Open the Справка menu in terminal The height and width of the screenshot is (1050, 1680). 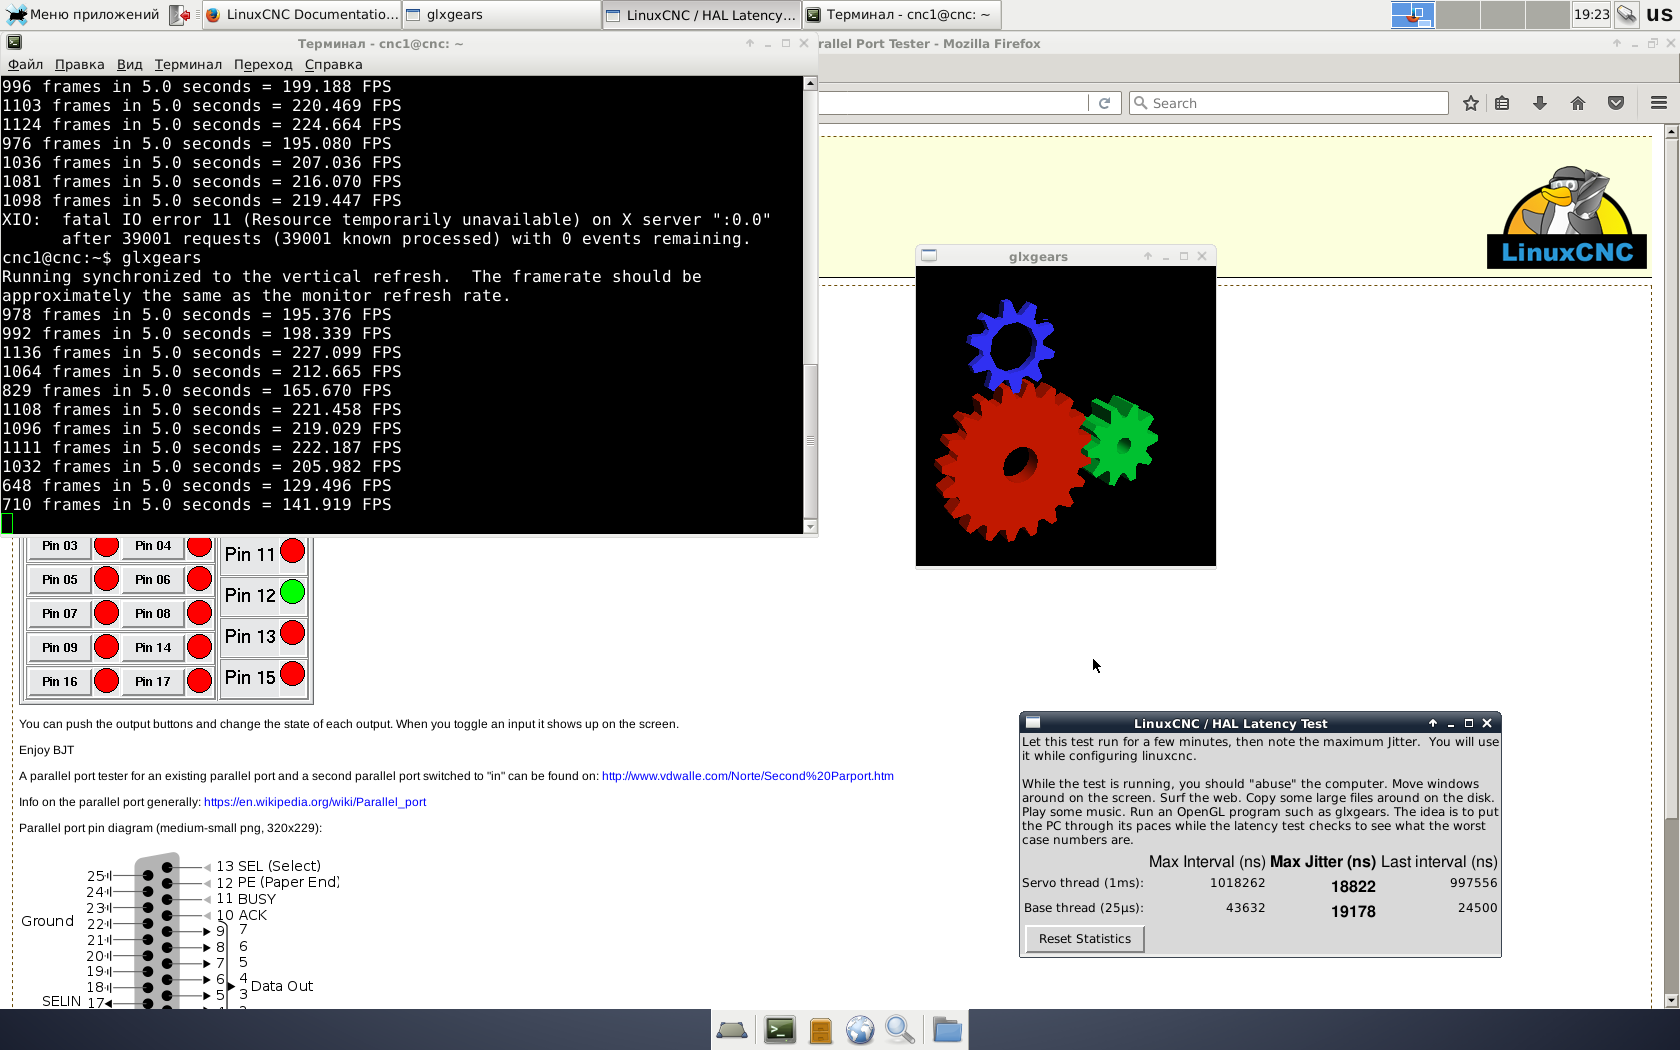333,64
